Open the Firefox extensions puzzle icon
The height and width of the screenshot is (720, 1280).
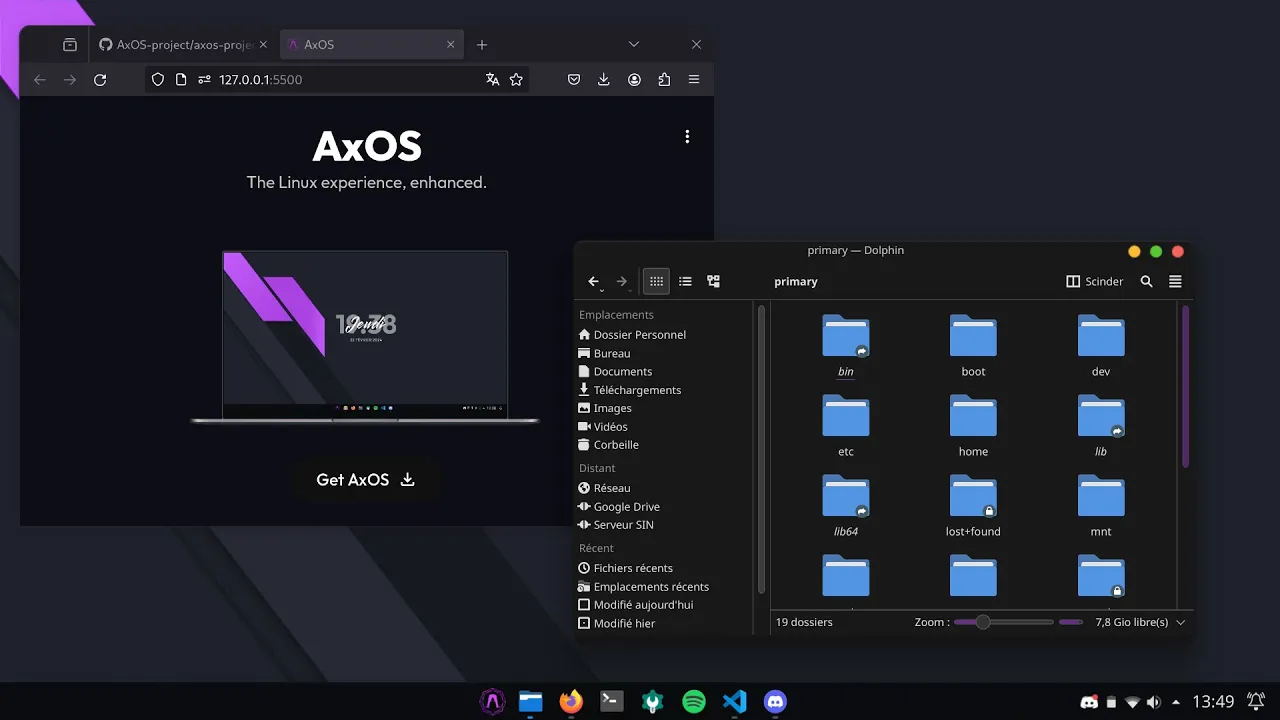(664, 80)
